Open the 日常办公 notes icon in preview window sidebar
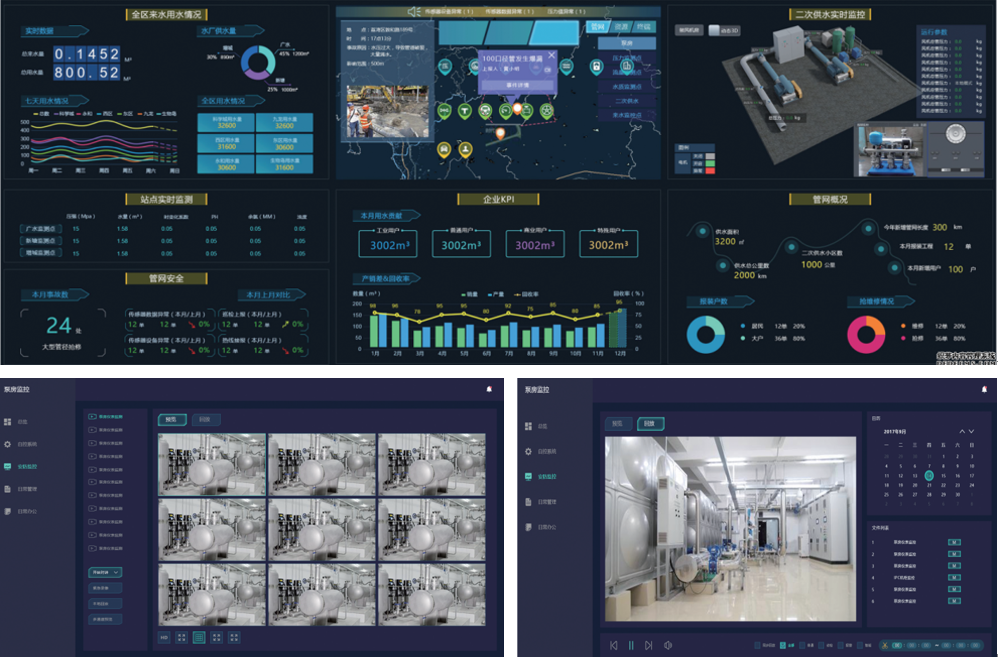The width and height of the screenshot is (998, 657). [8, 511]
